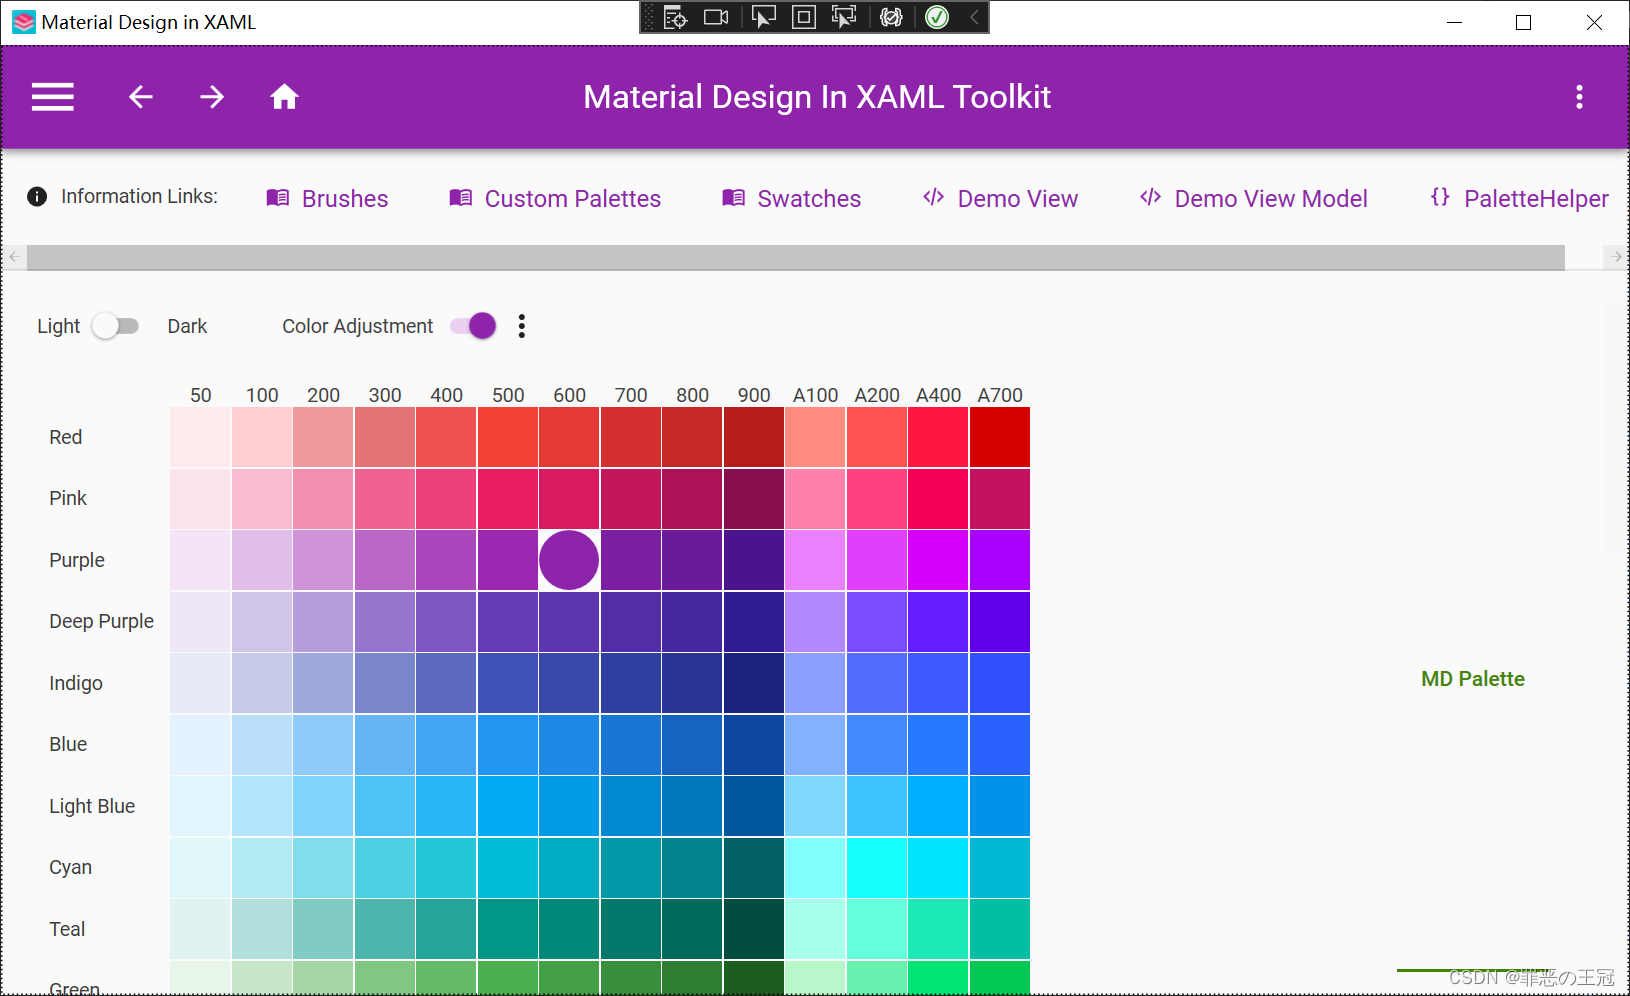This screenshot has width=1630, height=996.
Task: Click the 'Dark' theme label
Action: coord(187,326)
